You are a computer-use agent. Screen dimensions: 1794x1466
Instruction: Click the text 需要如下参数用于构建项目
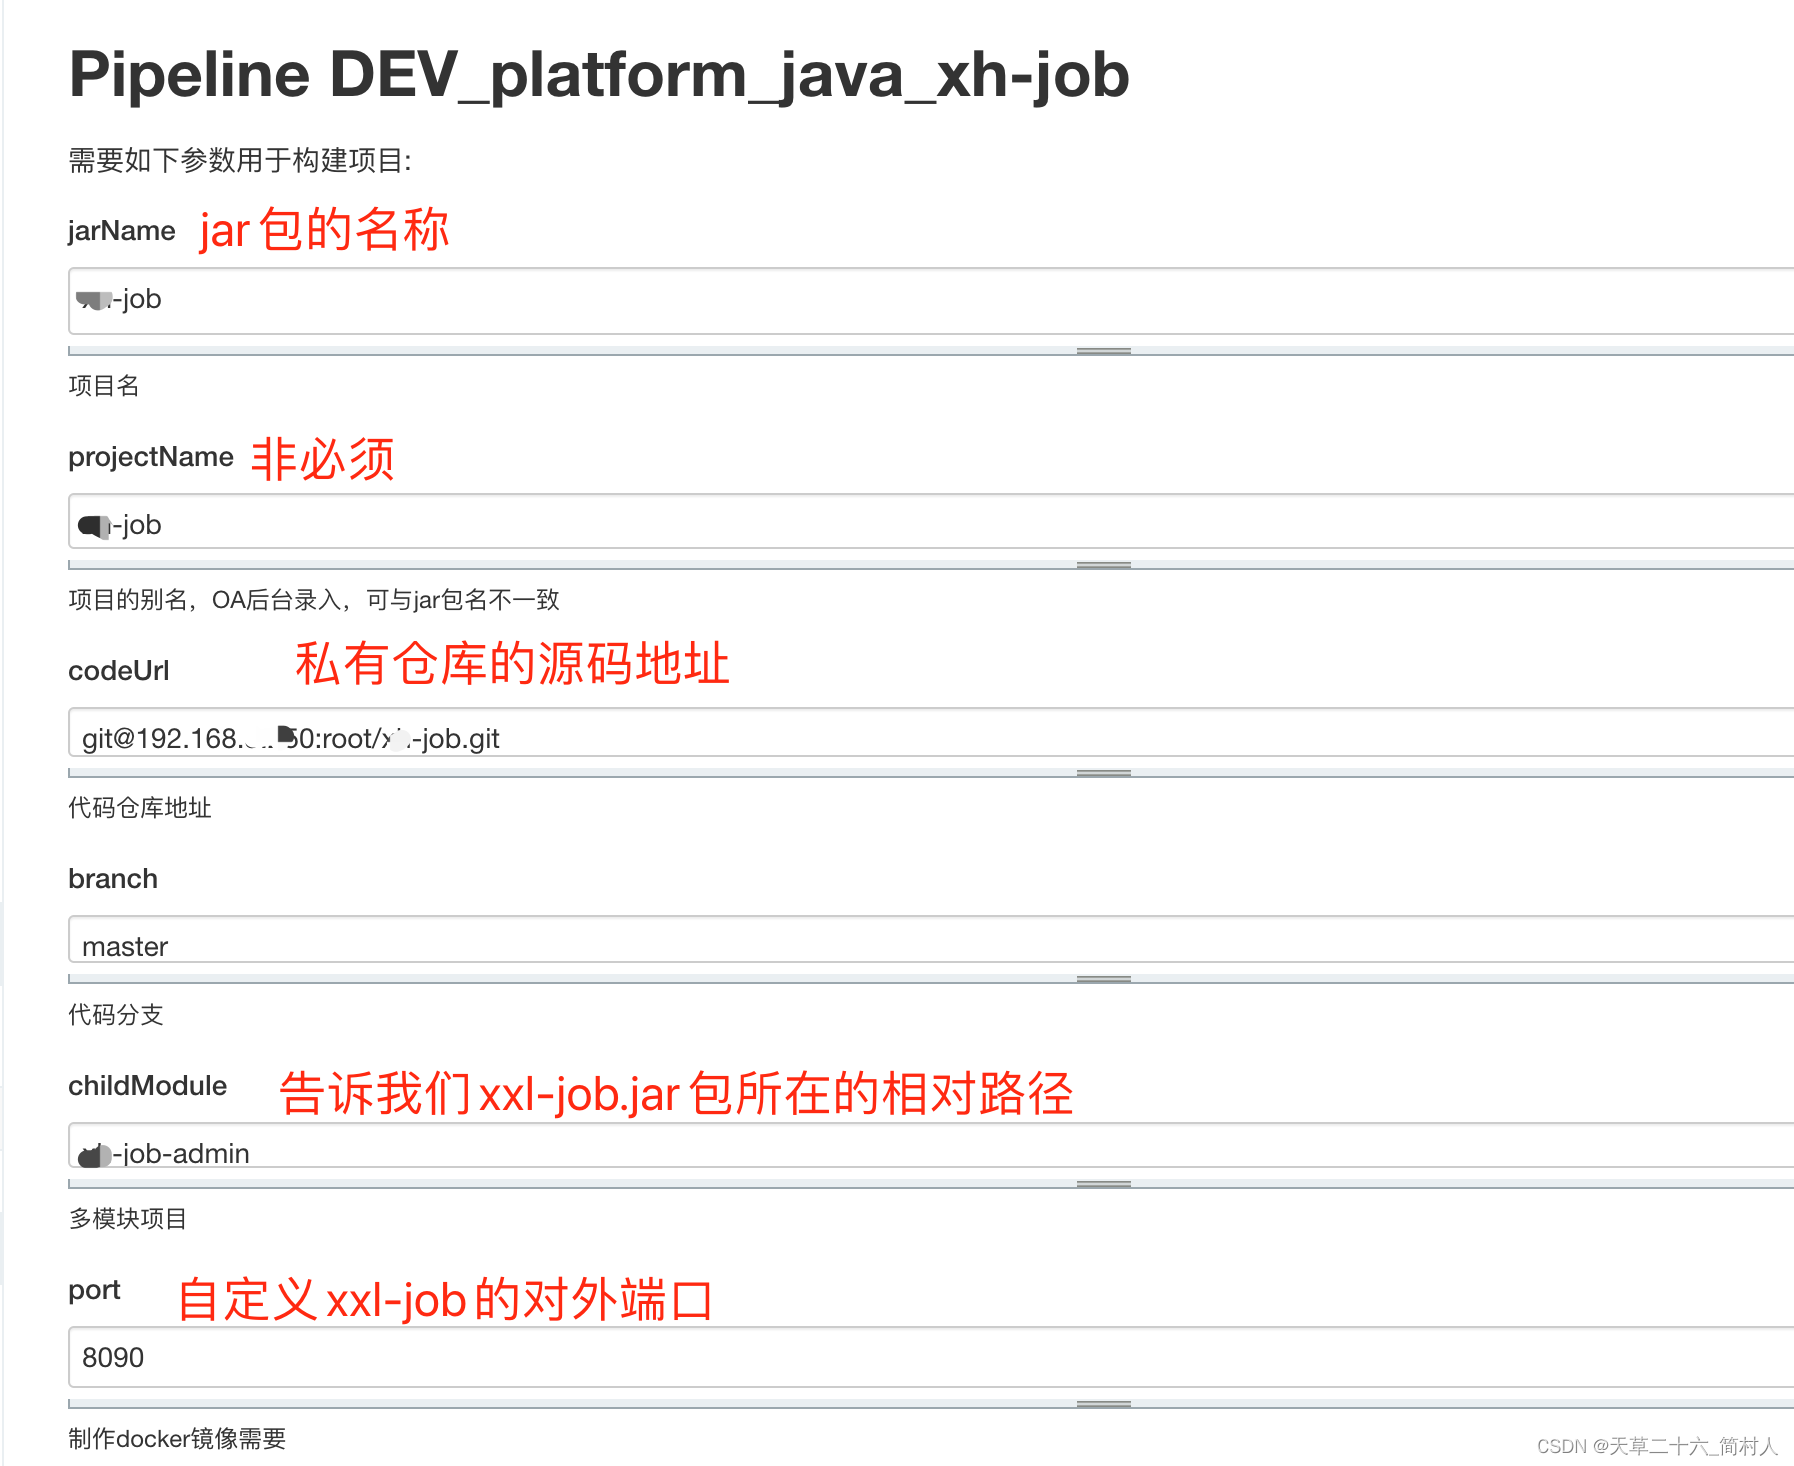[x=240, y=160]
